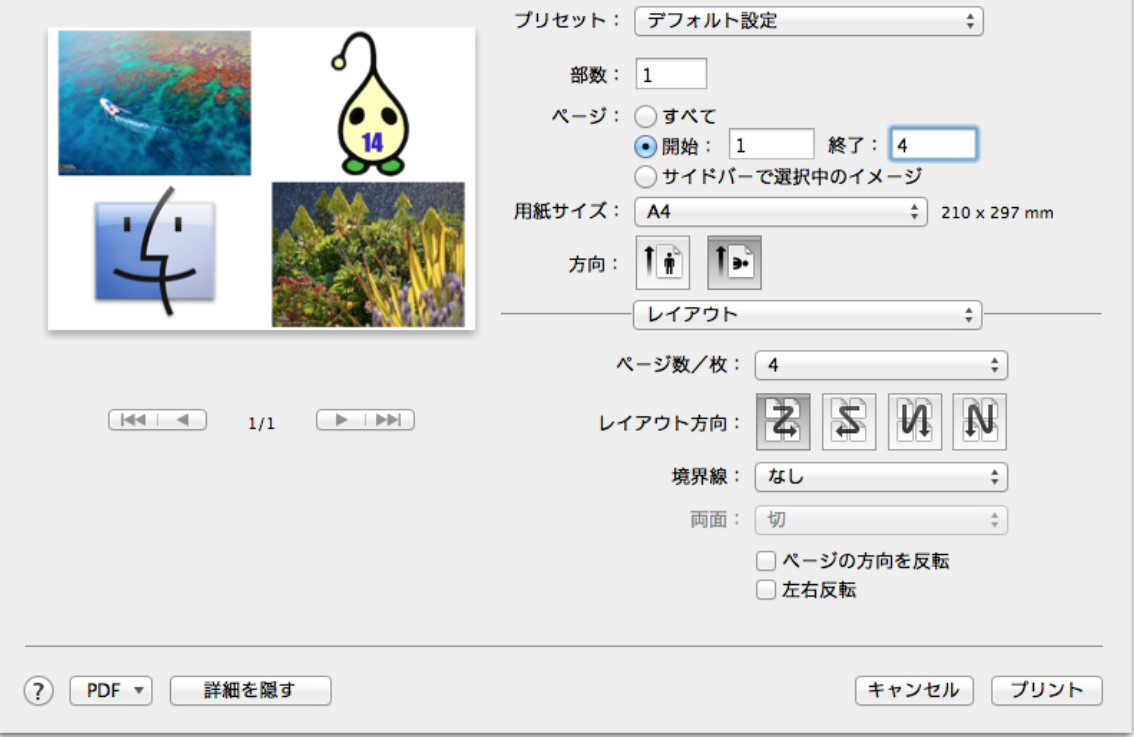Choose reversed Z right-to-left layout direction
1134x737 pixels.
pos(849,422)
